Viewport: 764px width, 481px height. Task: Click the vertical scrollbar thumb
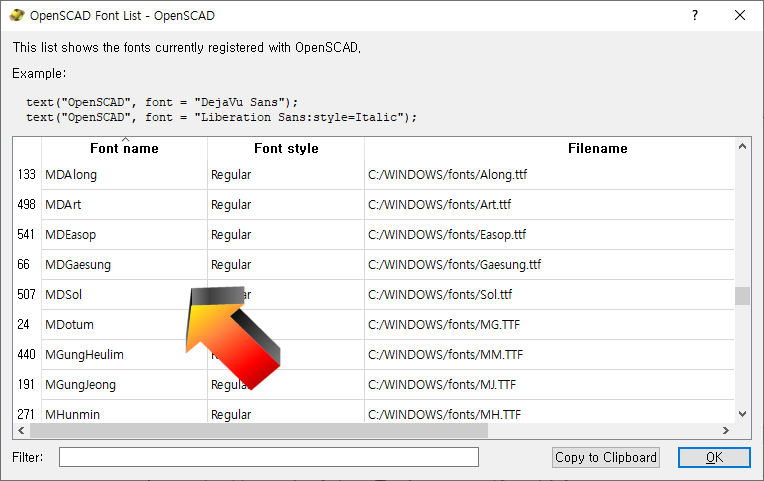(x=742, y=296)
